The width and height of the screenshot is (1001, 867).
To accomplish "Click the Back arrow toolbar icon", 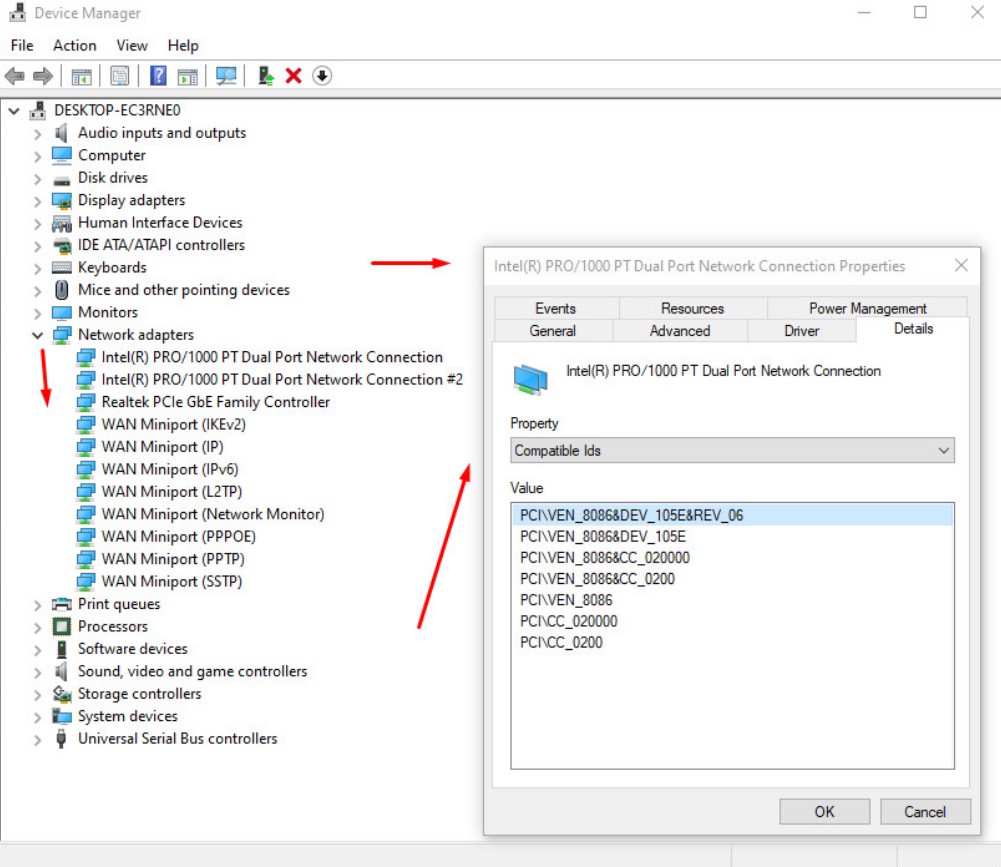I will click(x=15, y=77).
